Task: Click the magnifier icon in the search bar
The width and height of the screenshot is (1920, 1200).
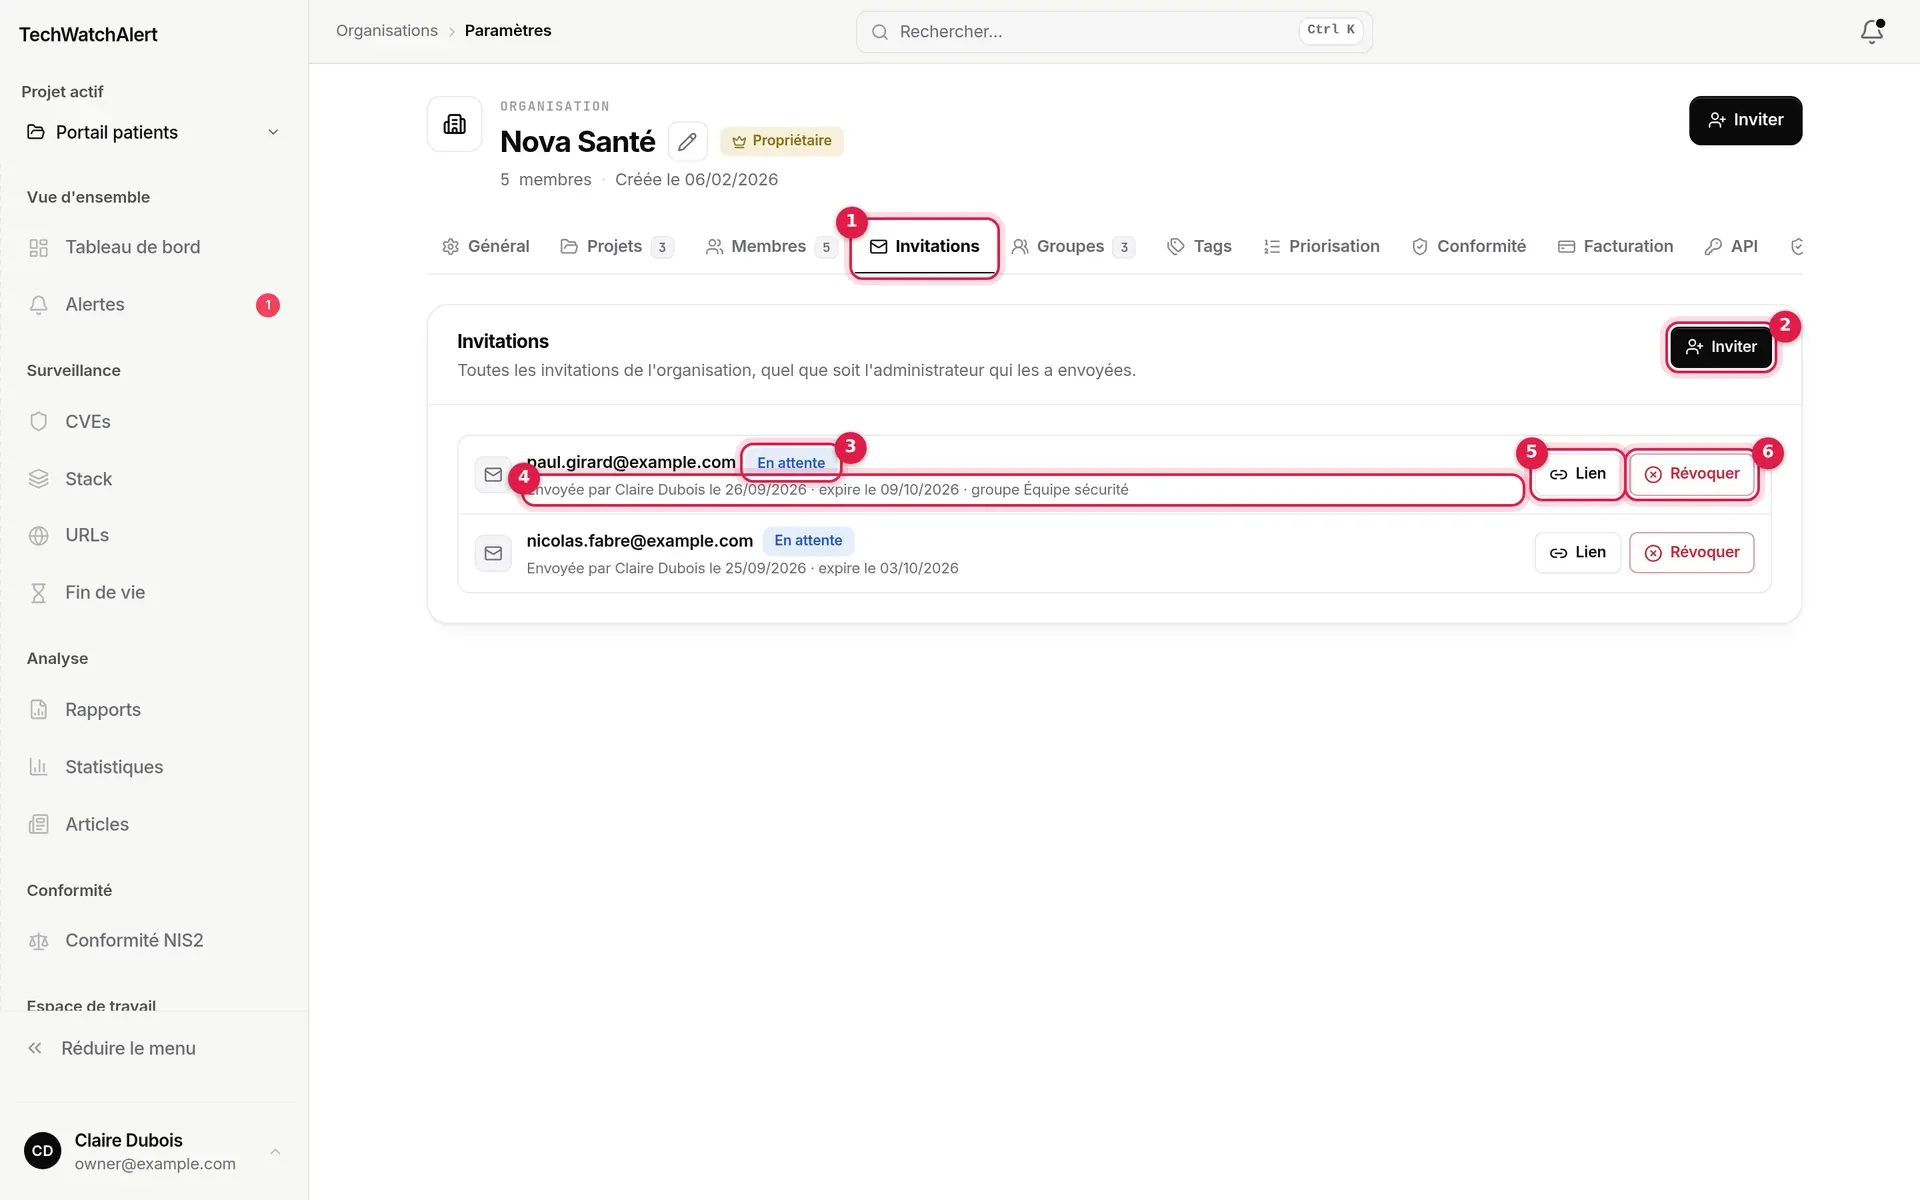Action: (x=879, y=32)
